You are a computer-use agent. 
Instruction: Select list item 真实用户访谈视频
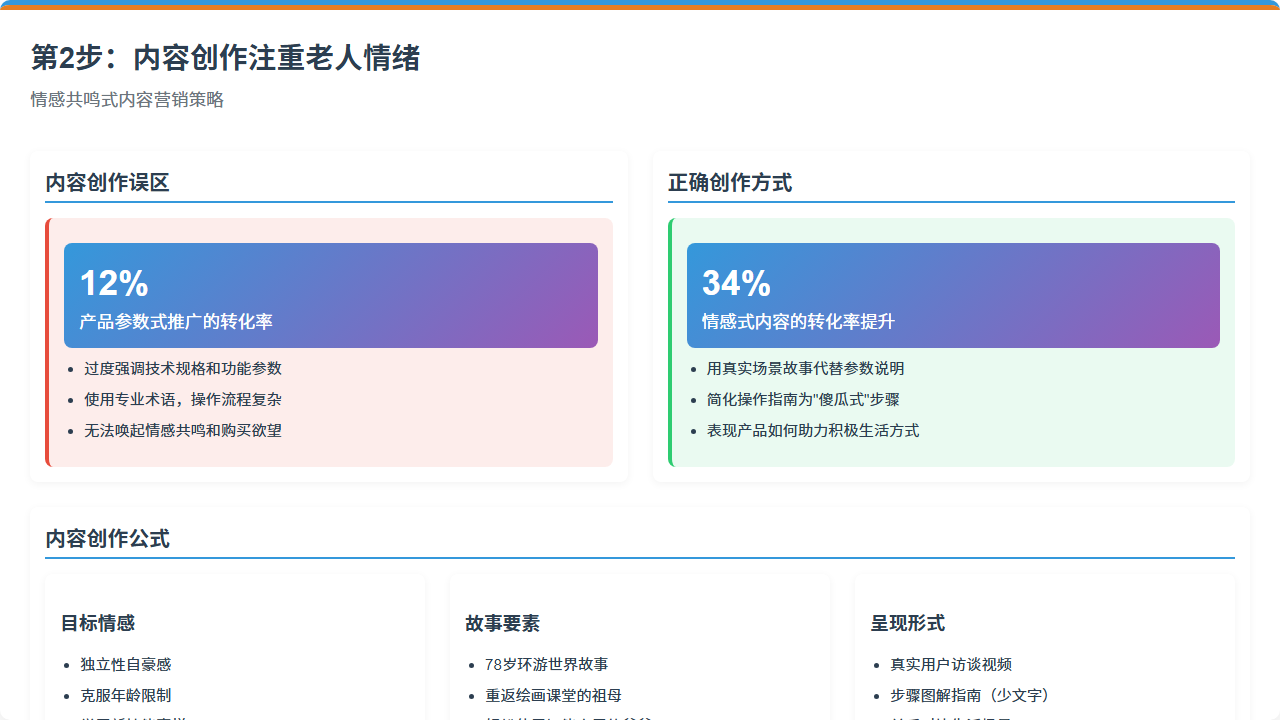[x=951, y=665]
